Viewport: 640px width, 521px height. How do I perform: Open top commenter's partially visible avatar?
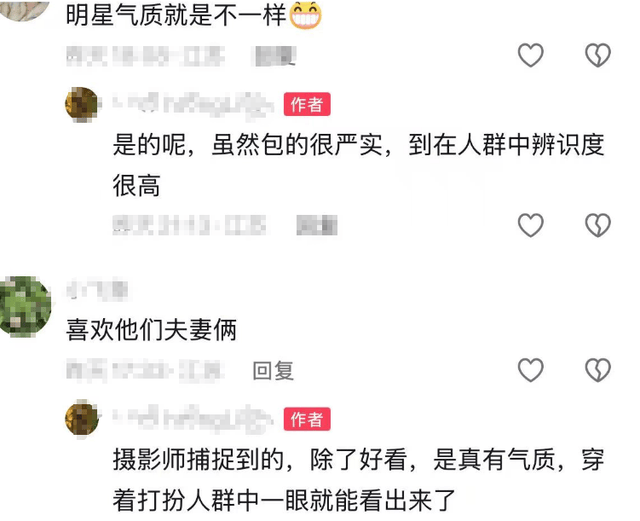tap(25, 10)
